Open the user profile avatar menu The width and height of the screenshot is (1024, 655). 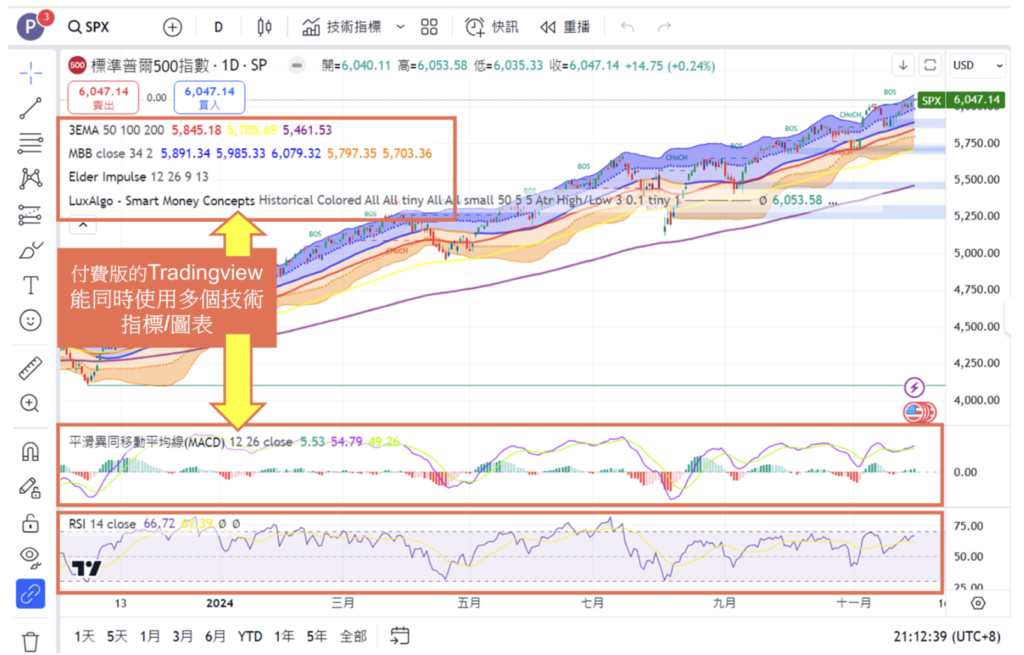pyautogui.click(x=30, y=27)
